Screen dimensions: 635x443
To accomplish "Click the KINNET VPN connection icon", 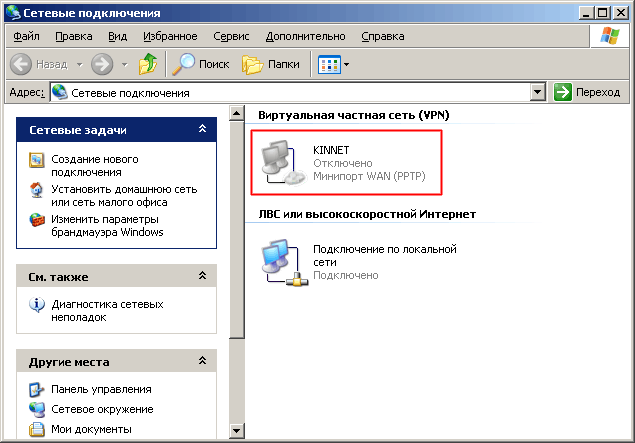I will click(280, 162).
